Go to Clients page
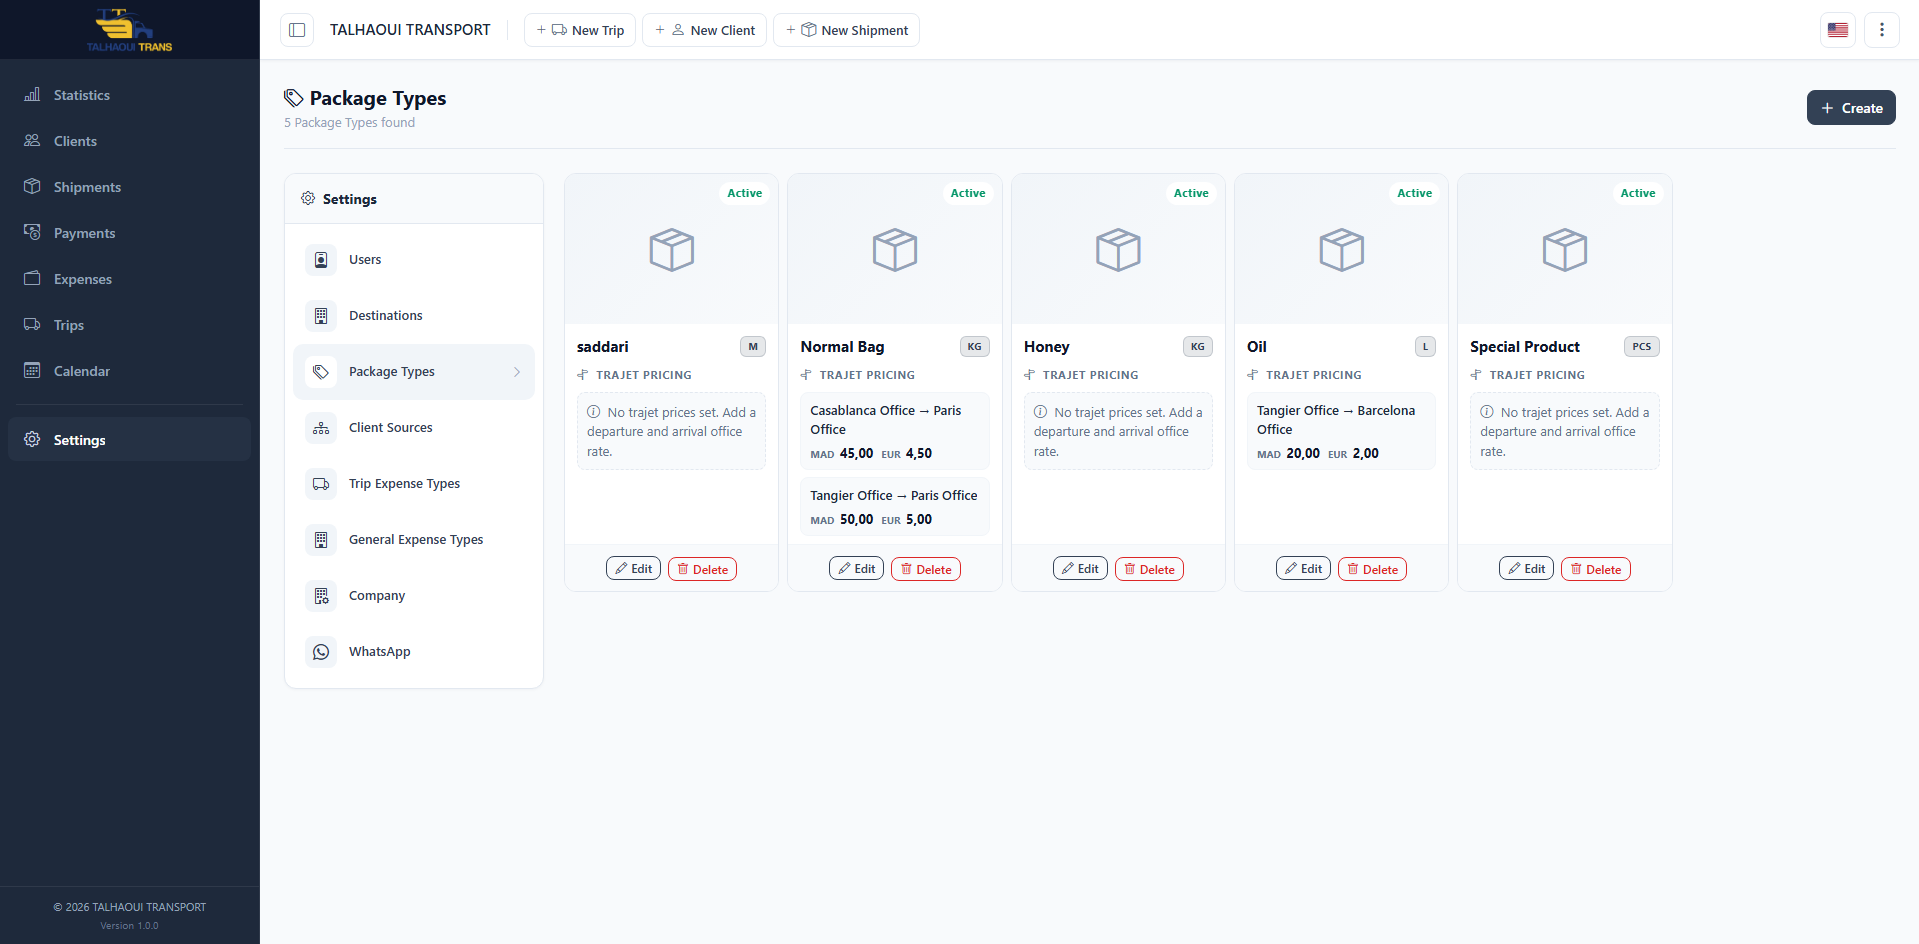The width and height of the screenshot is (1919, 944). (x=130, y=141)
